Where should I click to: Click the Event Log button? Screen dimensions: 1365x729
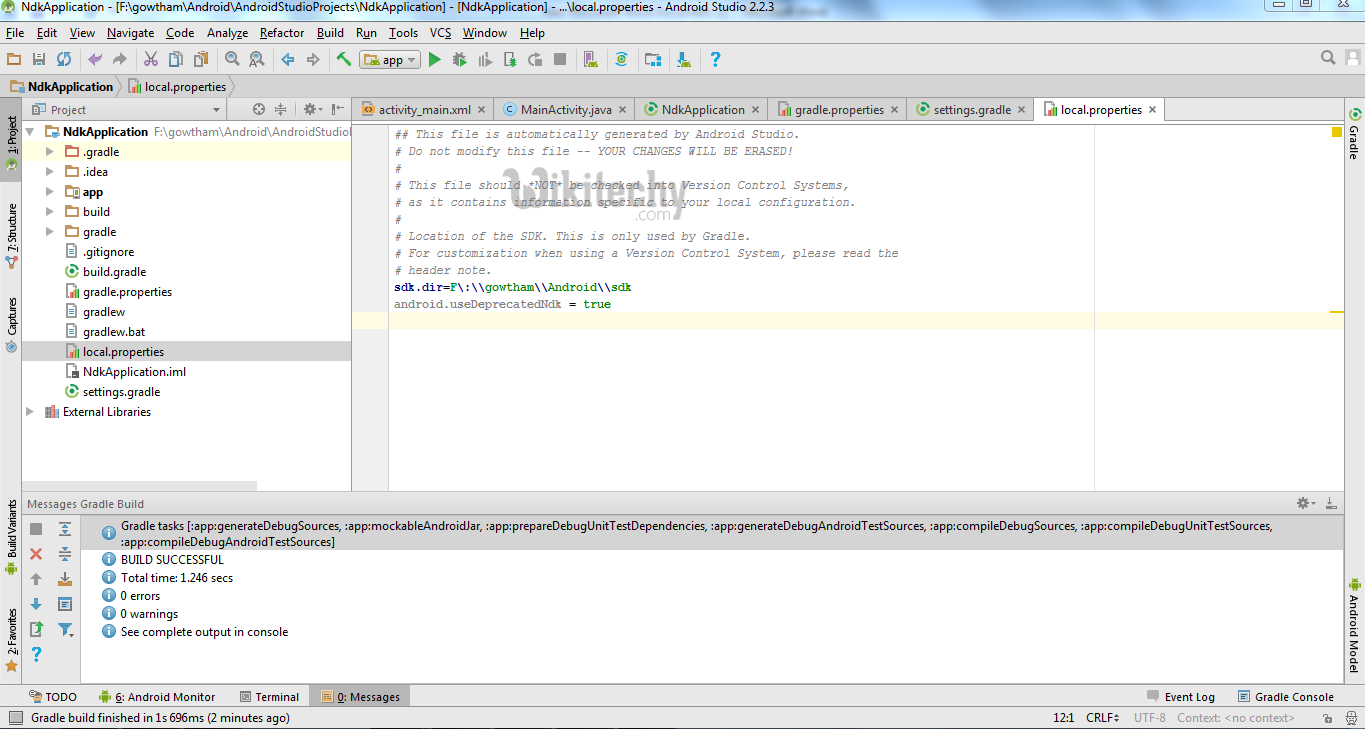click(1181, 697)
